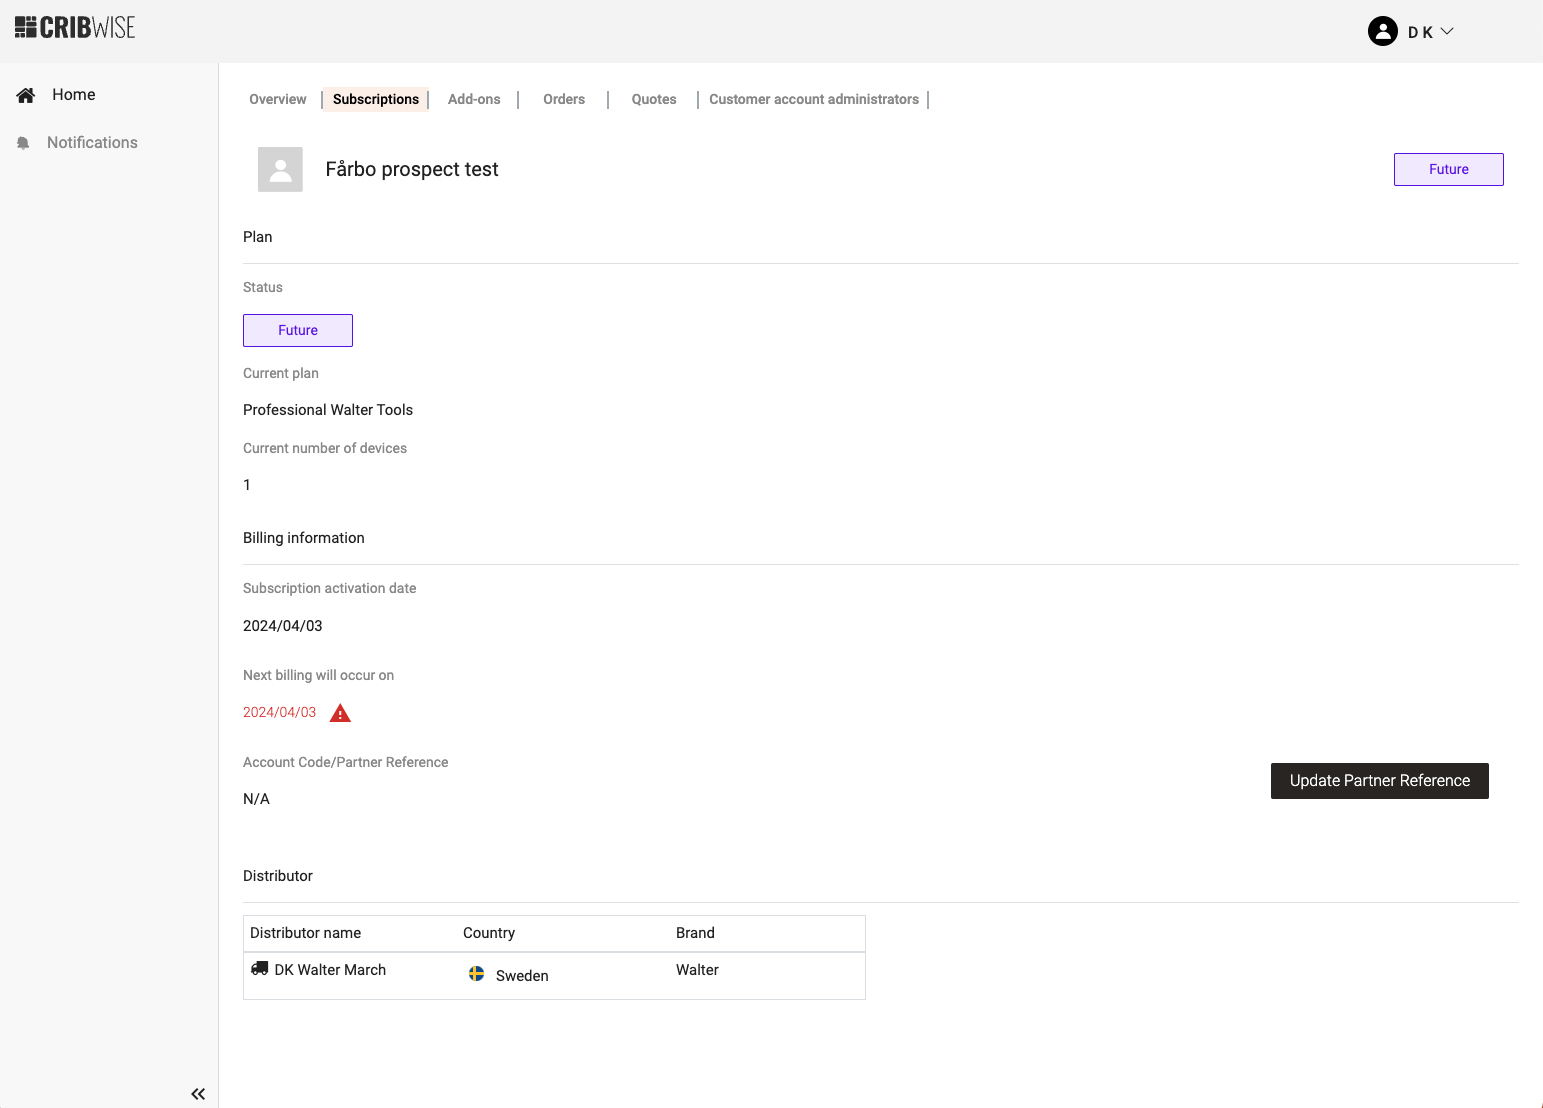1543x1108 pixels.
Task: Go to the Orders tab
Action: click(564, 99)
